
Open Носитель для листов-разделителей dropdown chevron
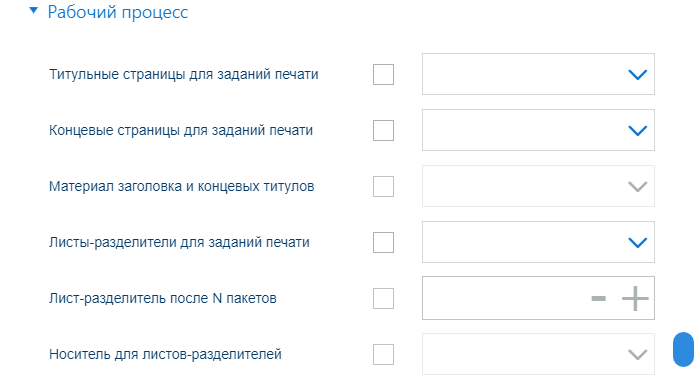tap(637, 354)
